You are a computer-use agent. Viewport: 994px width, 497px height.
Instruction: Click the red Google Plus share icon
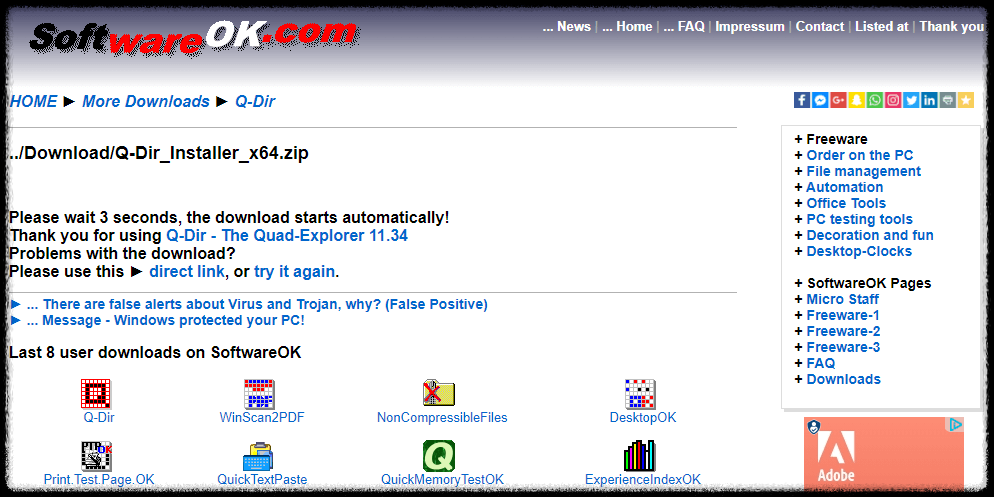(x=839, y=100)
